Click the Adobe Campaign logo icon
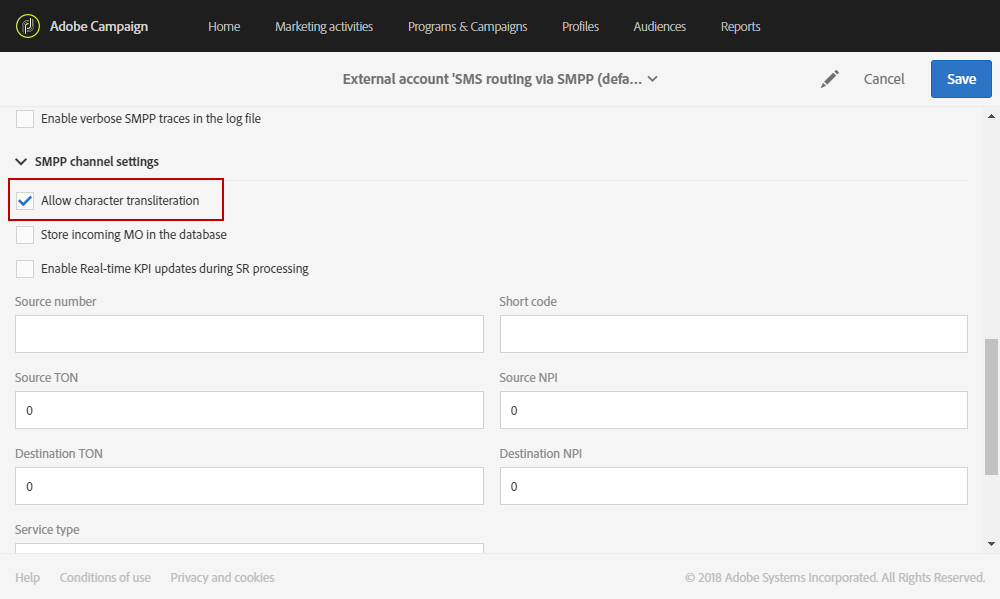 [x=28, y=26]
